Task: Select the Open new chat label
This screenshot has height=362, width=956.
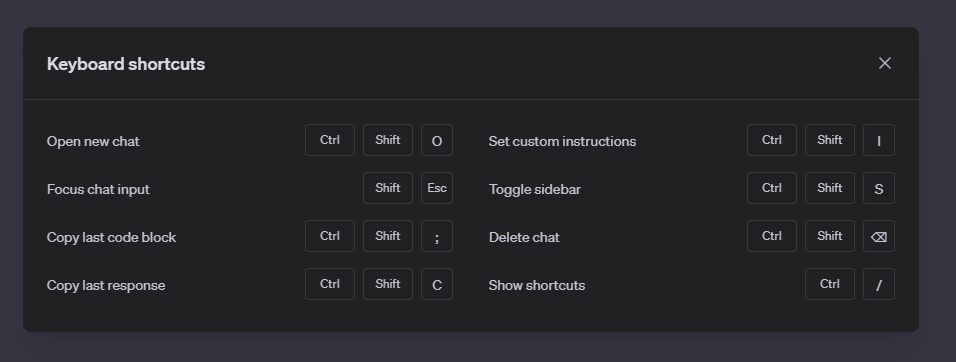Action: tap(93, 141)
